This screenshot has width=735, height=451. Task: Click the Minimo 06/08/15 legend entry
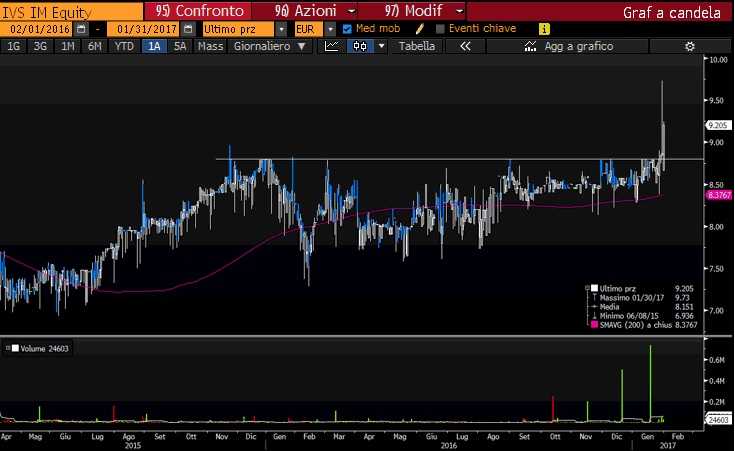[x=629, y=316]
